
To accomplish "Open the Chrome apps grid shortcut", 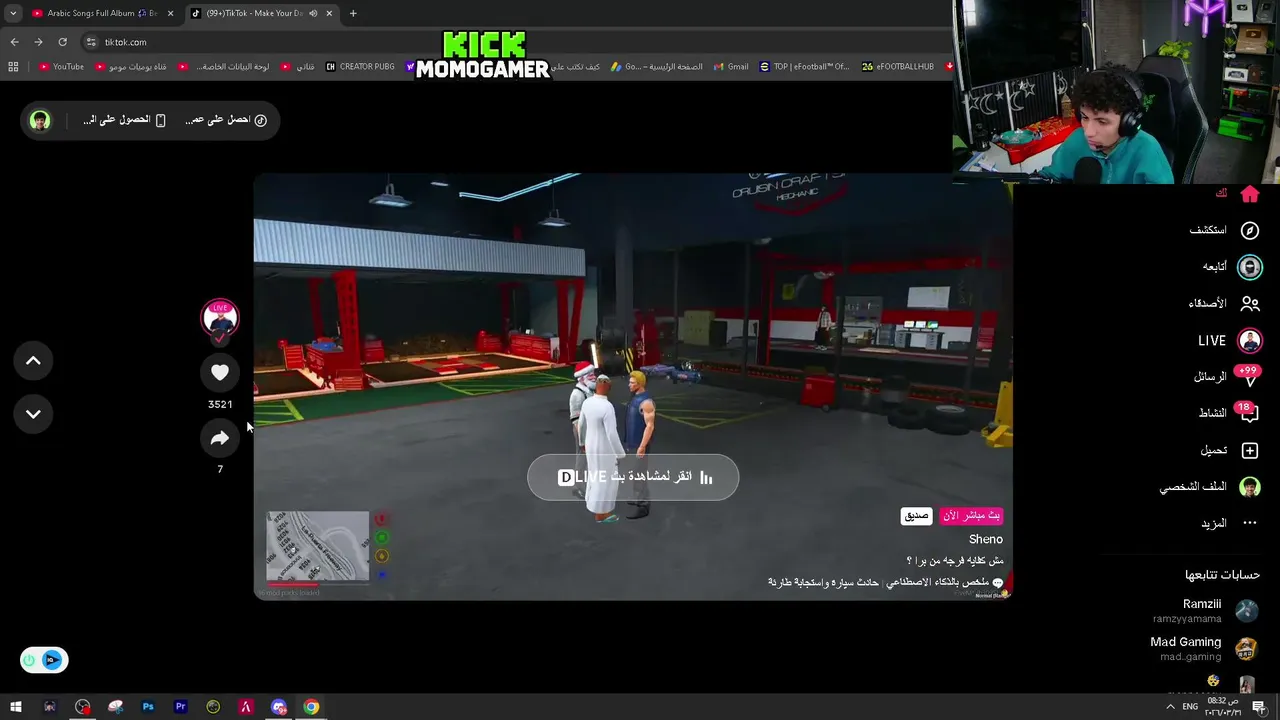I will pos(13,67).
